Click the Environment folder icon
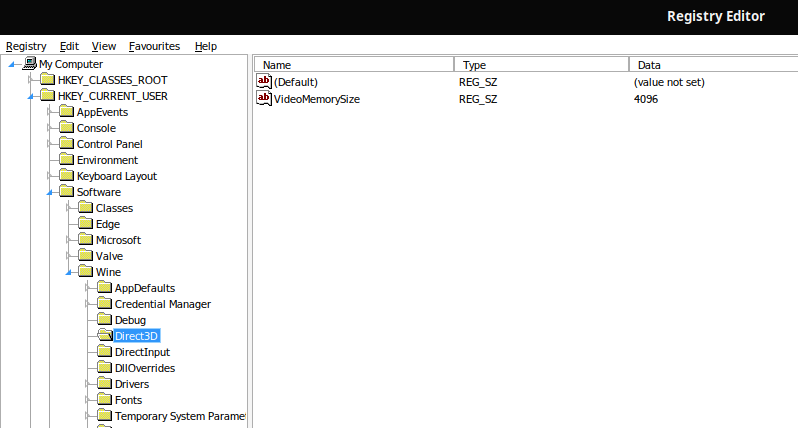This screenshot has width=798, height=428. [x=66, y=159]
